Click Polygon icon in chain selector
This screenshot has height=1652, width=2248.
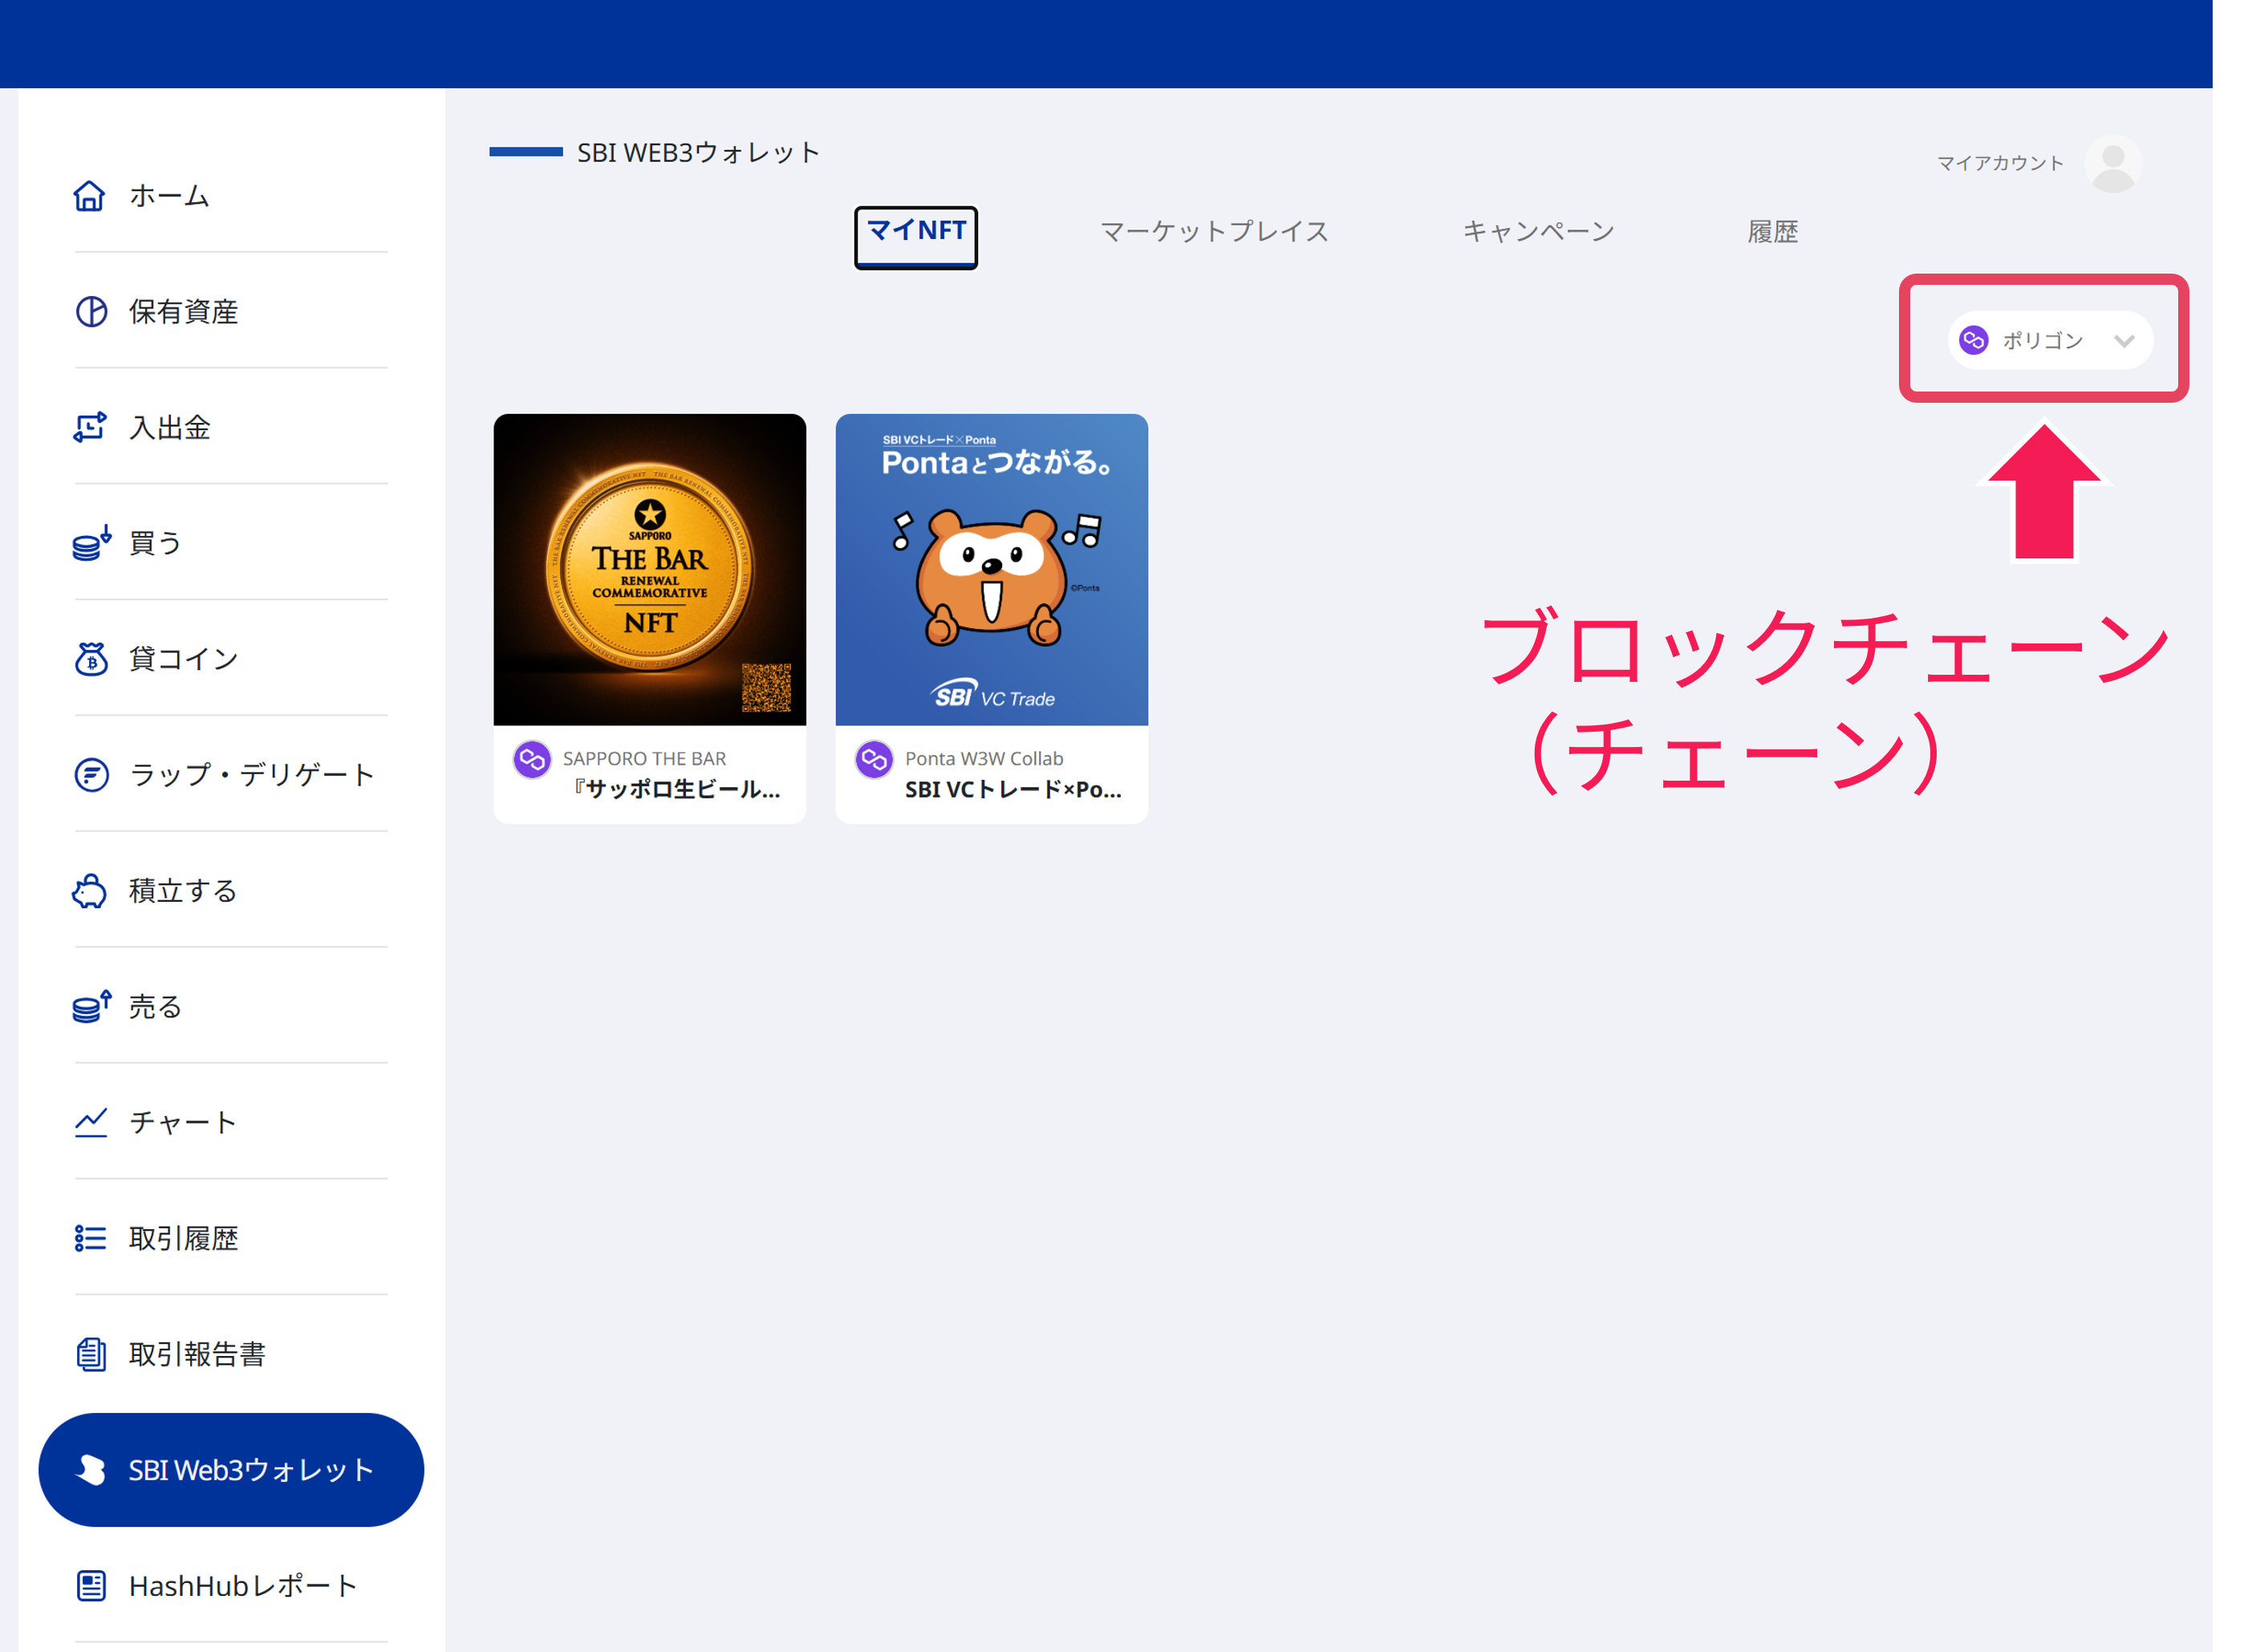tap(1973, 341)
